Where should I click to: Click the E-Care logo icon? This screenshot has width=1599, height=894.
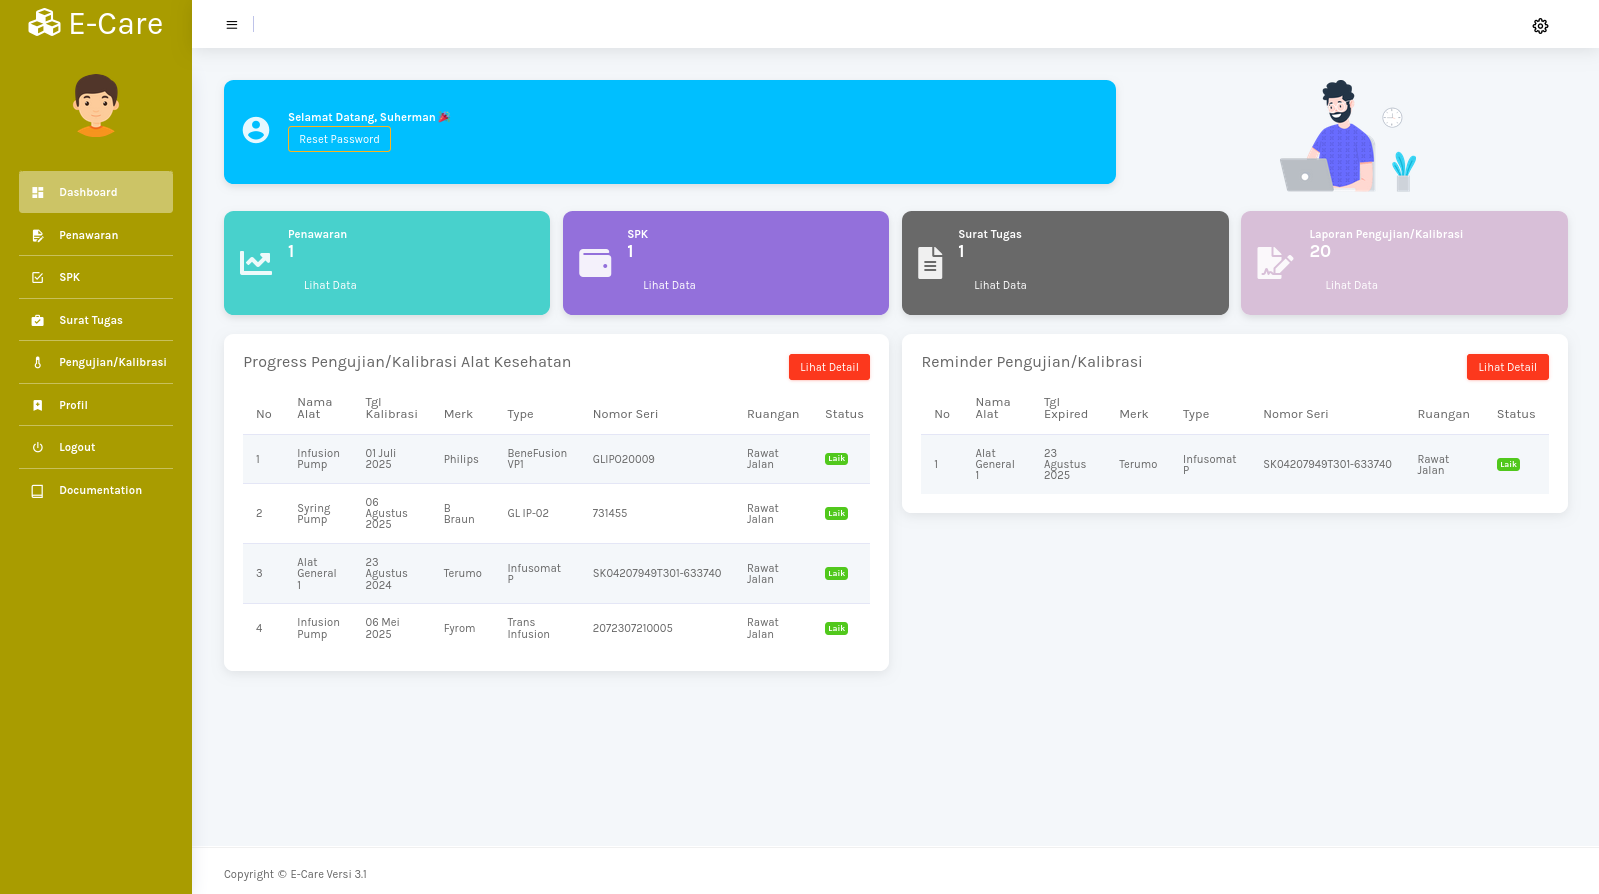[45, 23]
